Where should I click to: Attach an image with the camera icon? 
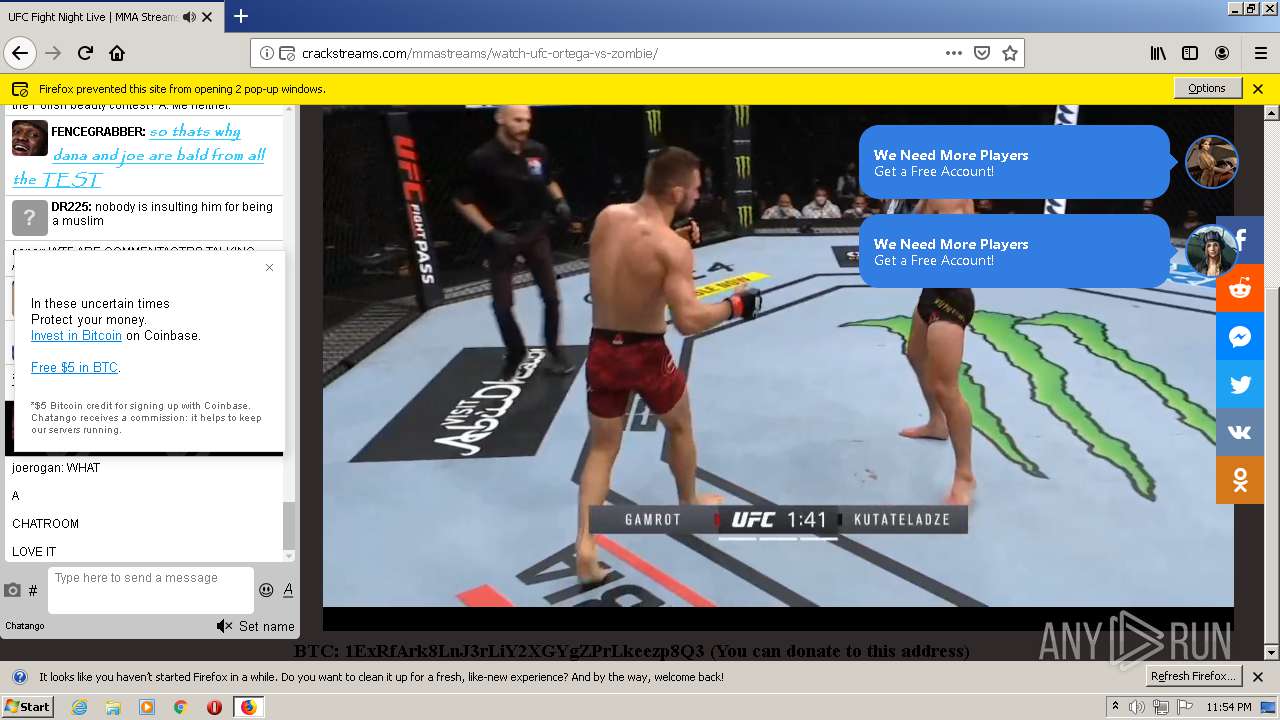coord(12,591)
